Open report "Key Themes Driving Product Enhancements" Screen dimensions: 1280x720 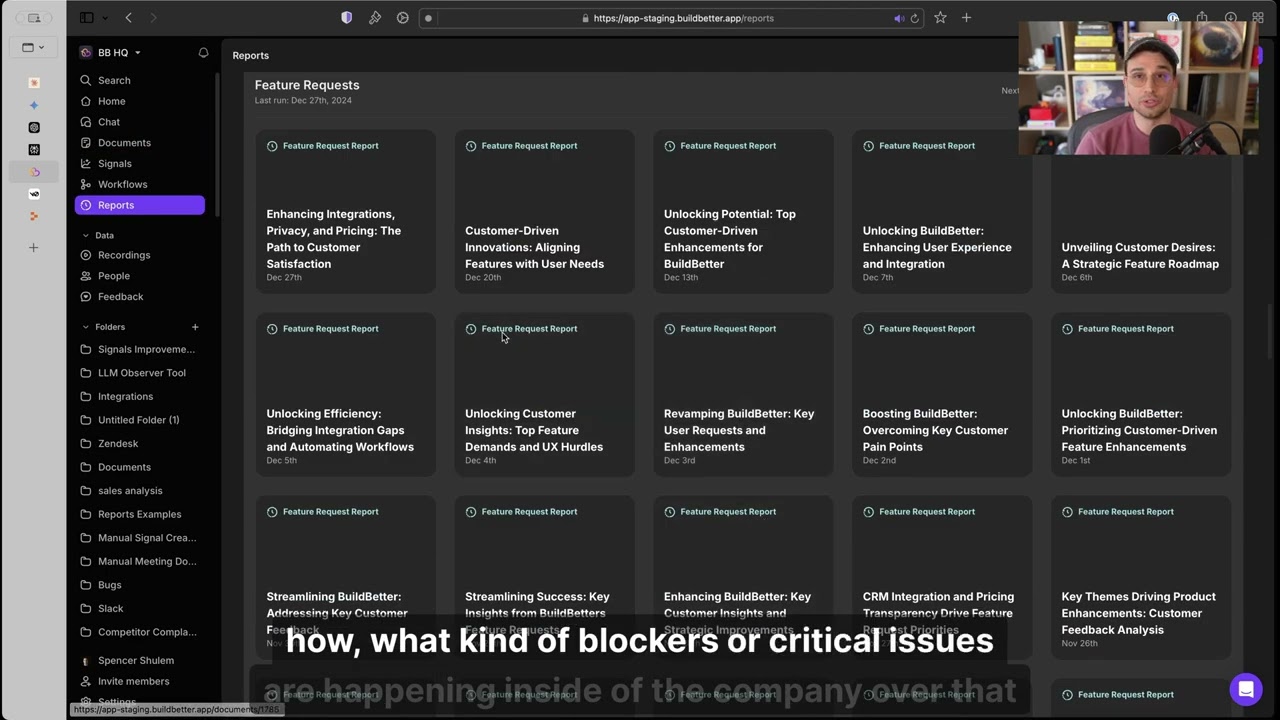coord(1141,577)
